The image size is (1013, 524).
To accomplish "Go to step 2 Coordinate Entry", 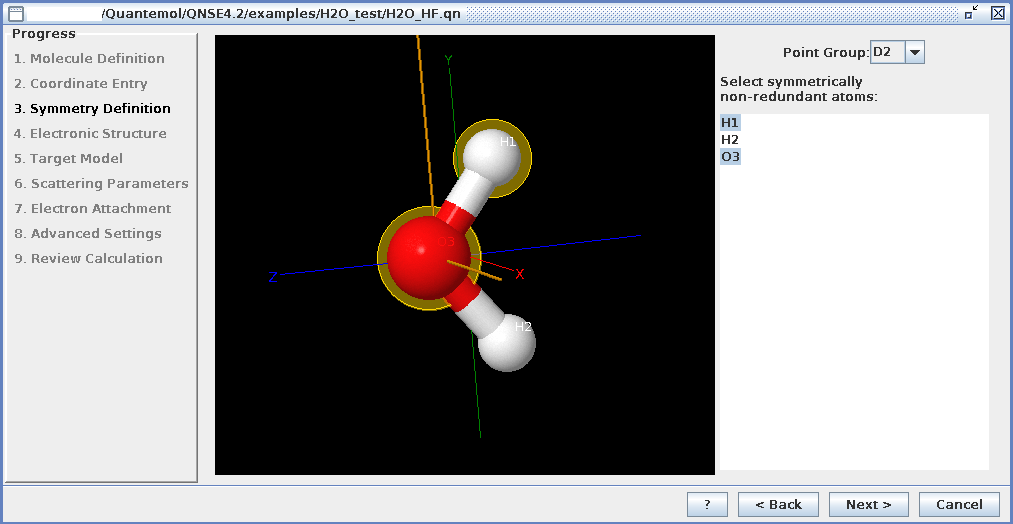I will point(81,84).
